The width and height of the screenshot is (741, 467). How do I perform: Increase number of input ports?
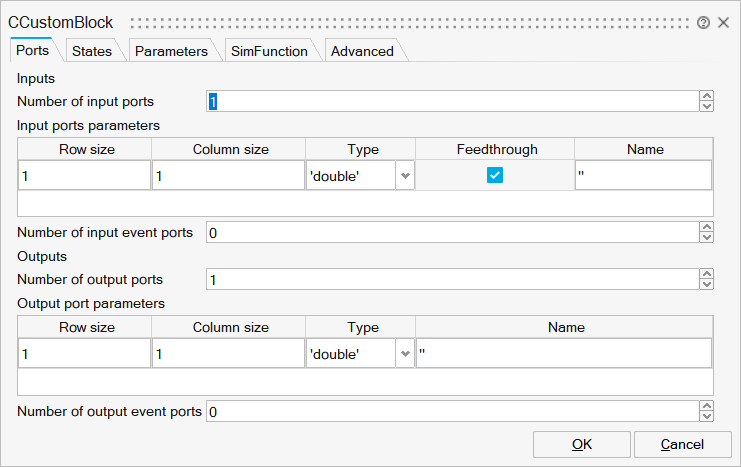[707, 96]
